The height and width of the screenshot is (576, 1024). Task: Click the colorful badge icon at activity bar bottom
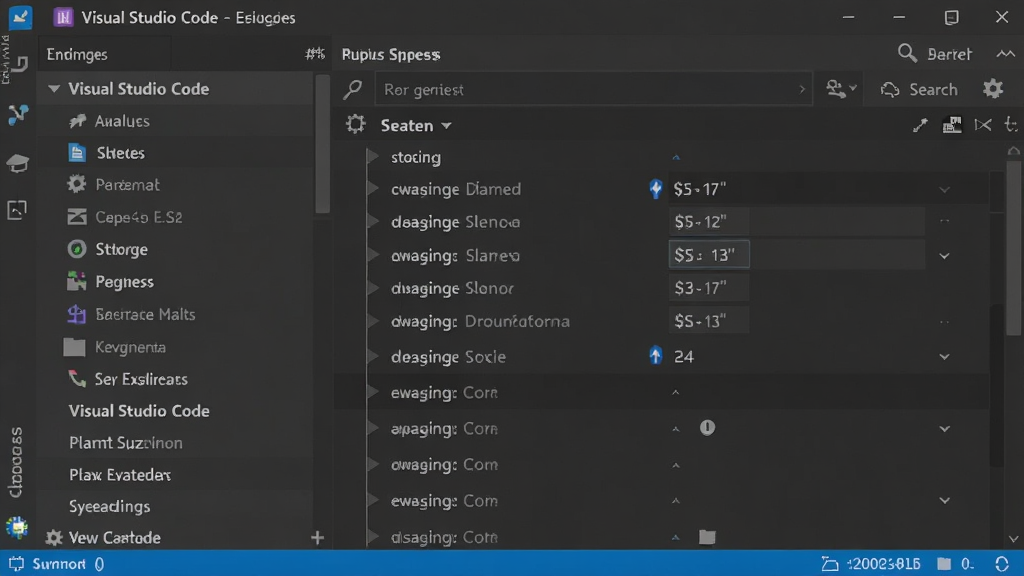[17, 527]
